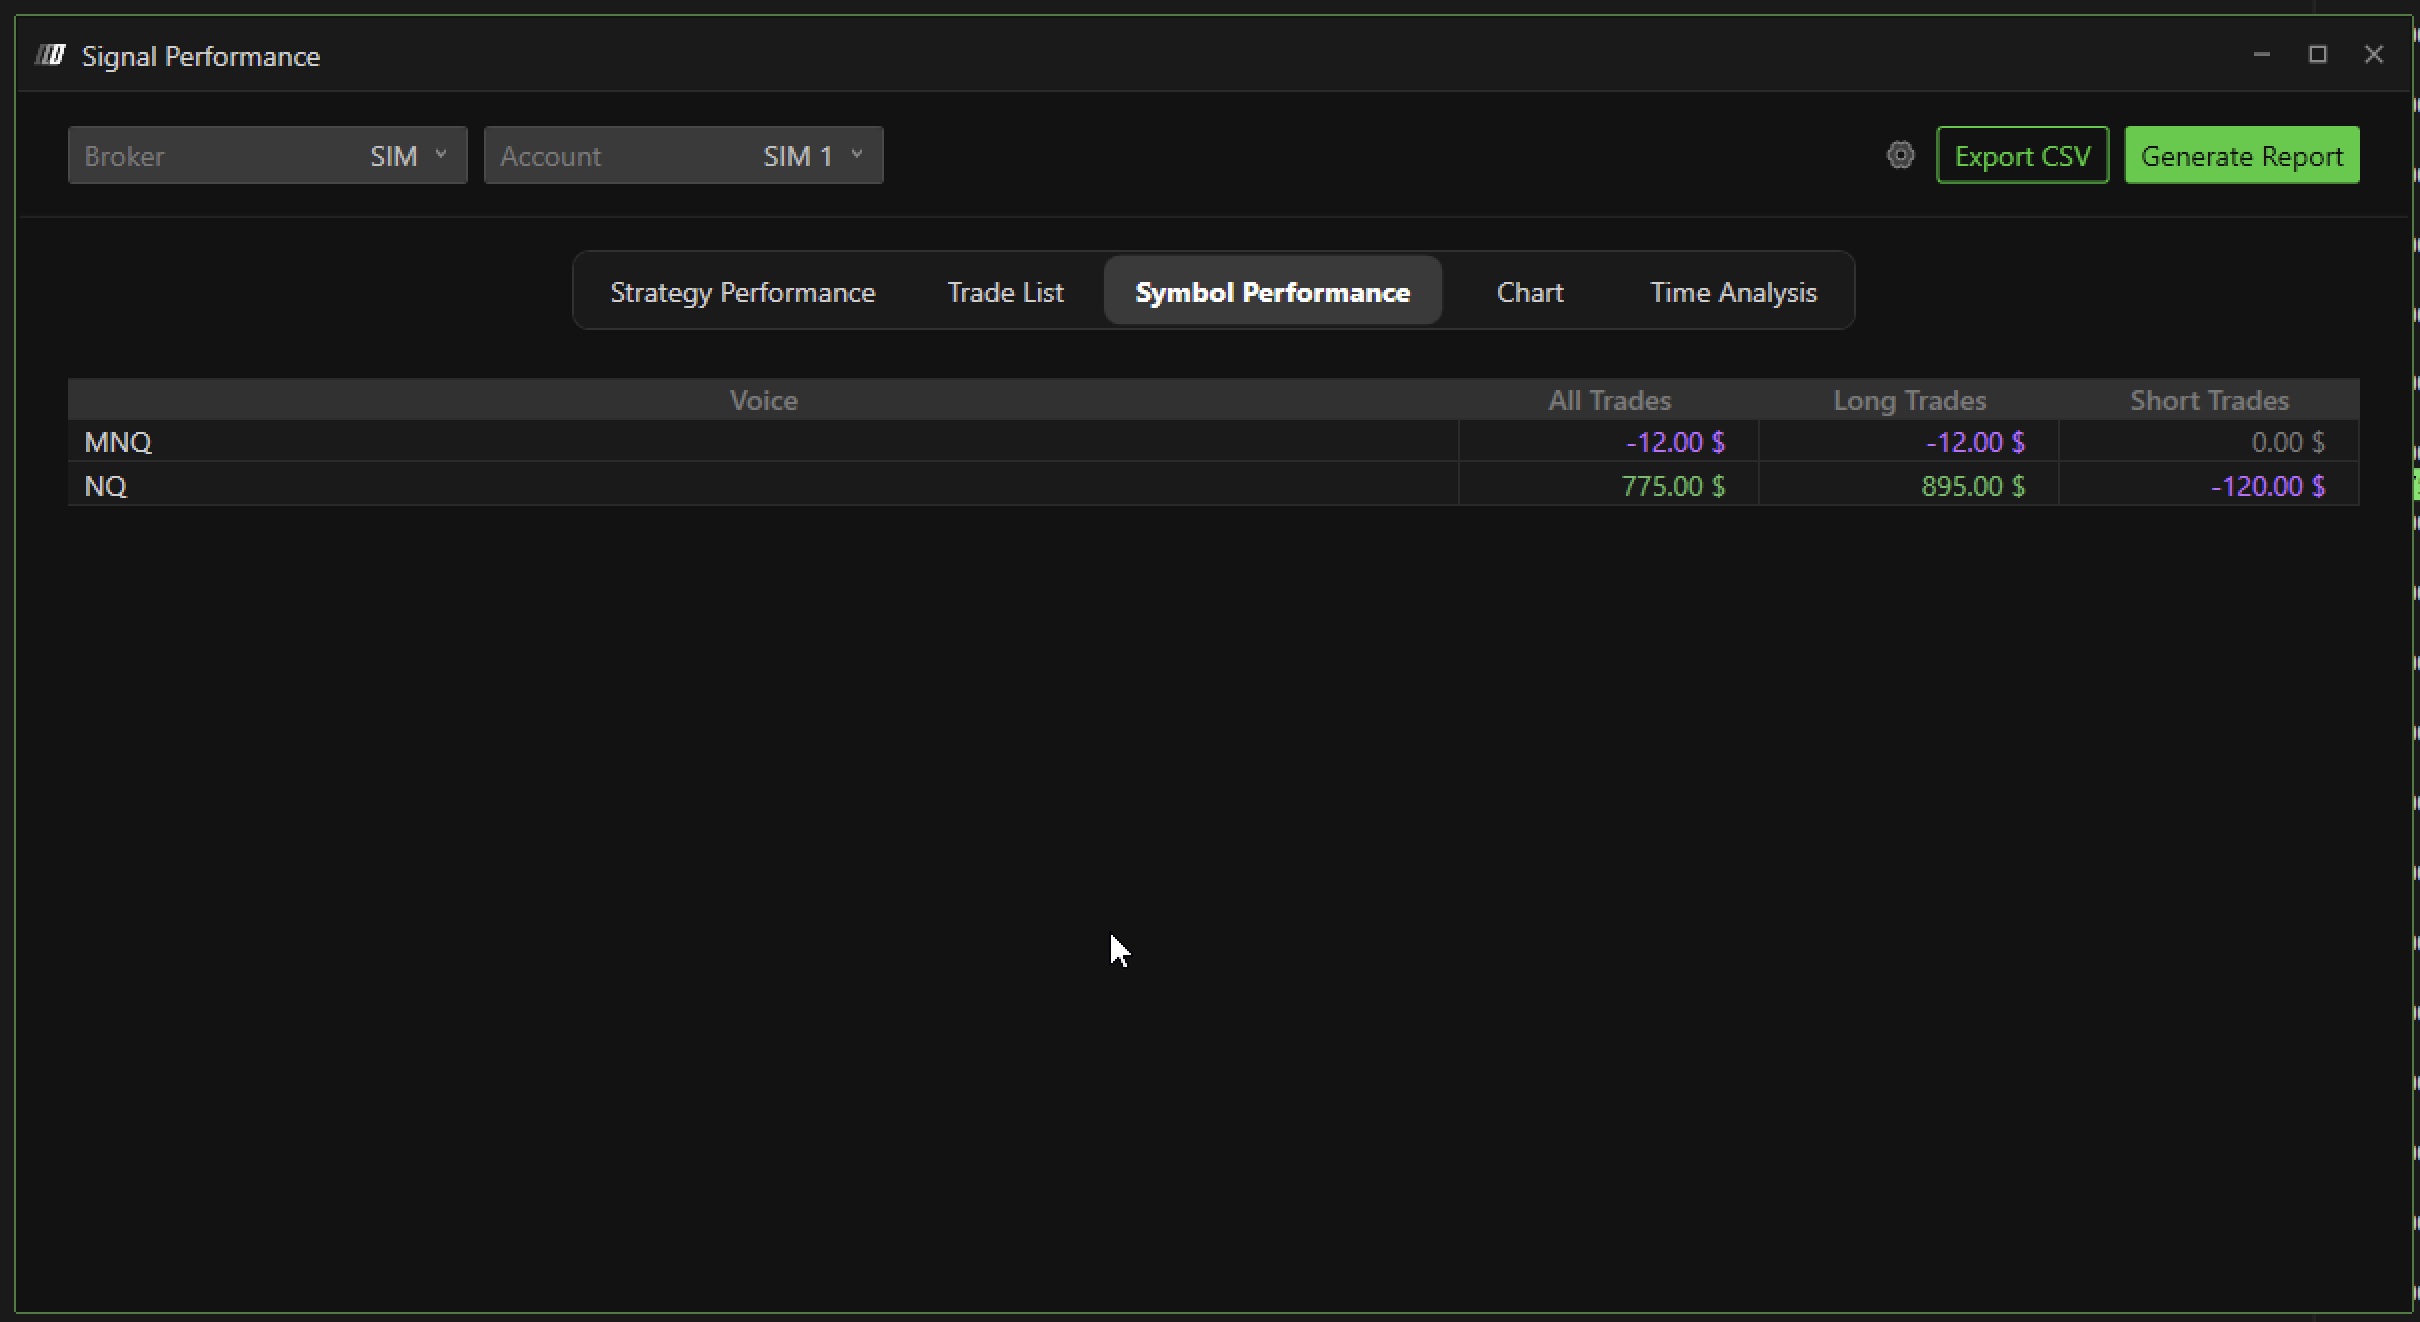
Task: Open the Time Analysis tab
Action: pyautogui.click(x=1732, y=292)
